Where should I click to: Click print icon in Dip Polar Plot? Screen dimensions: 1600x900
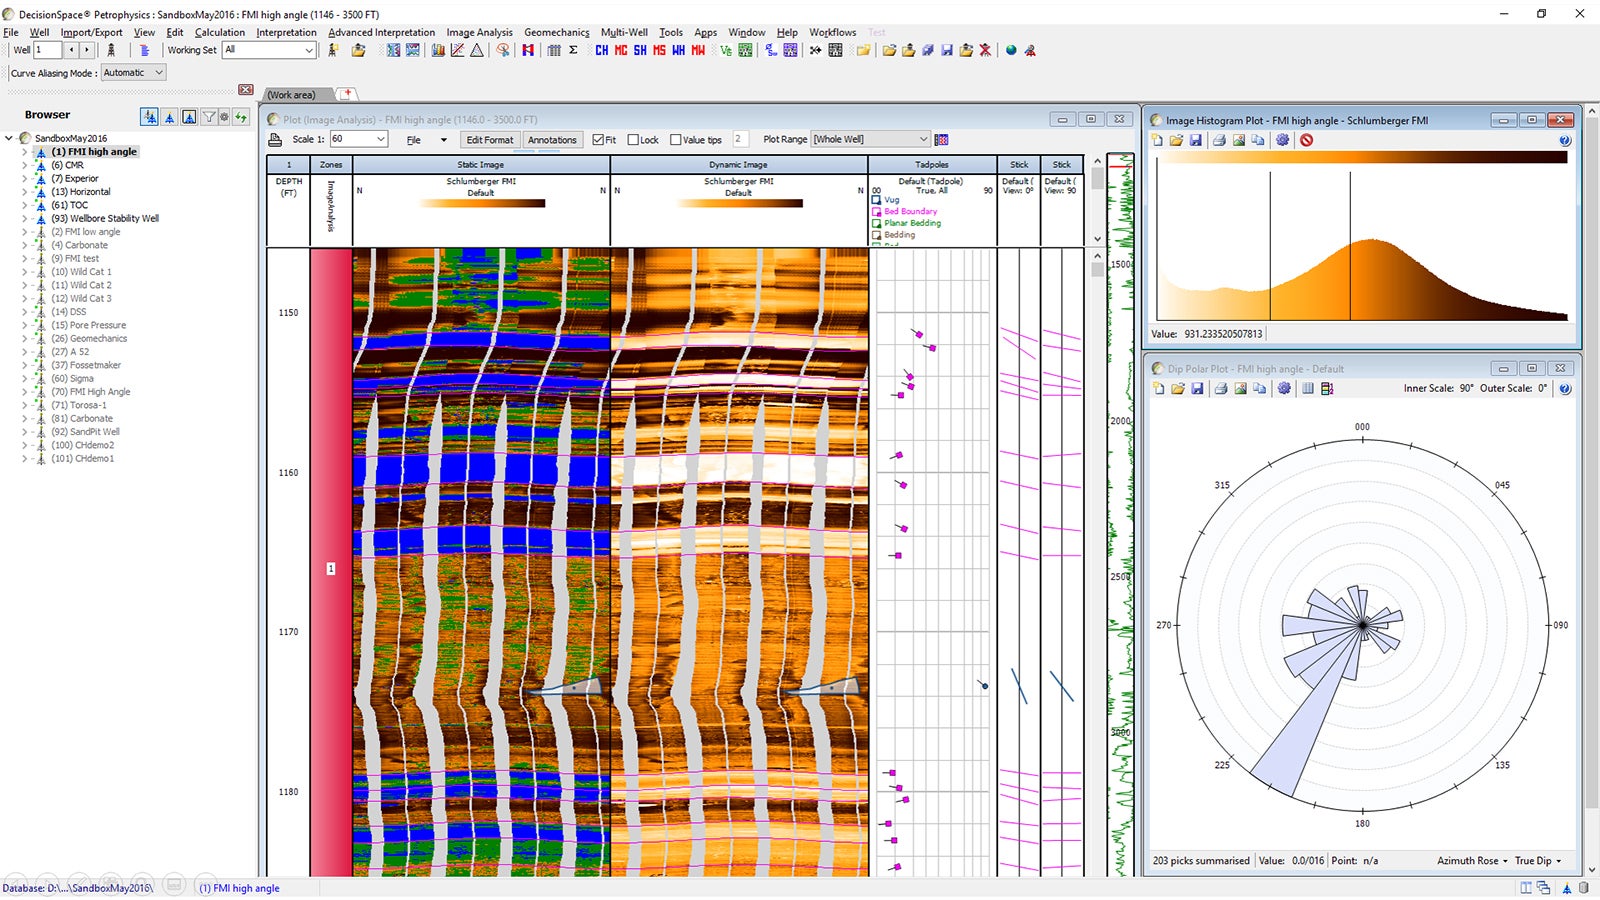[1221, 388]
